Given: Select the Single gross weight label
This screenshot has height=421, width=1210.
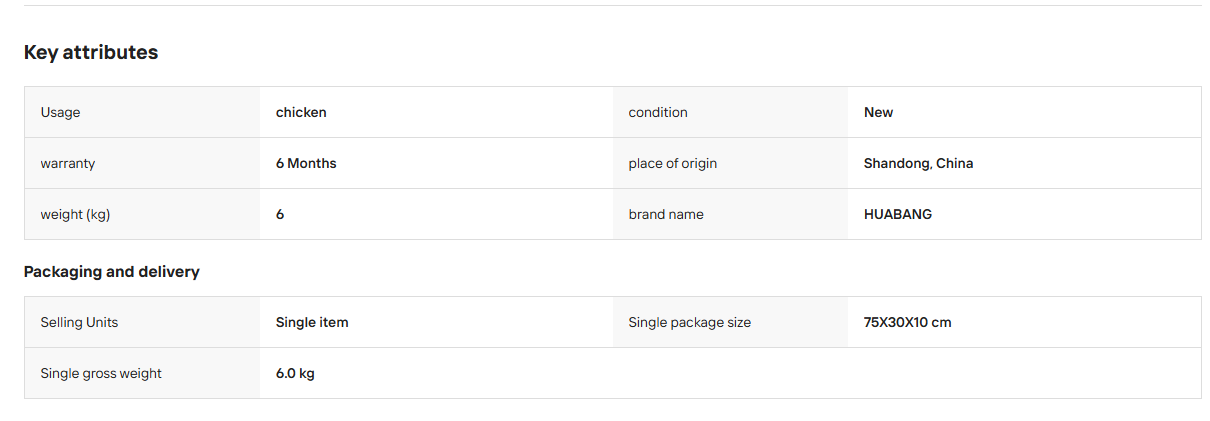Looking at the screenshot, I should click(101, 373).
